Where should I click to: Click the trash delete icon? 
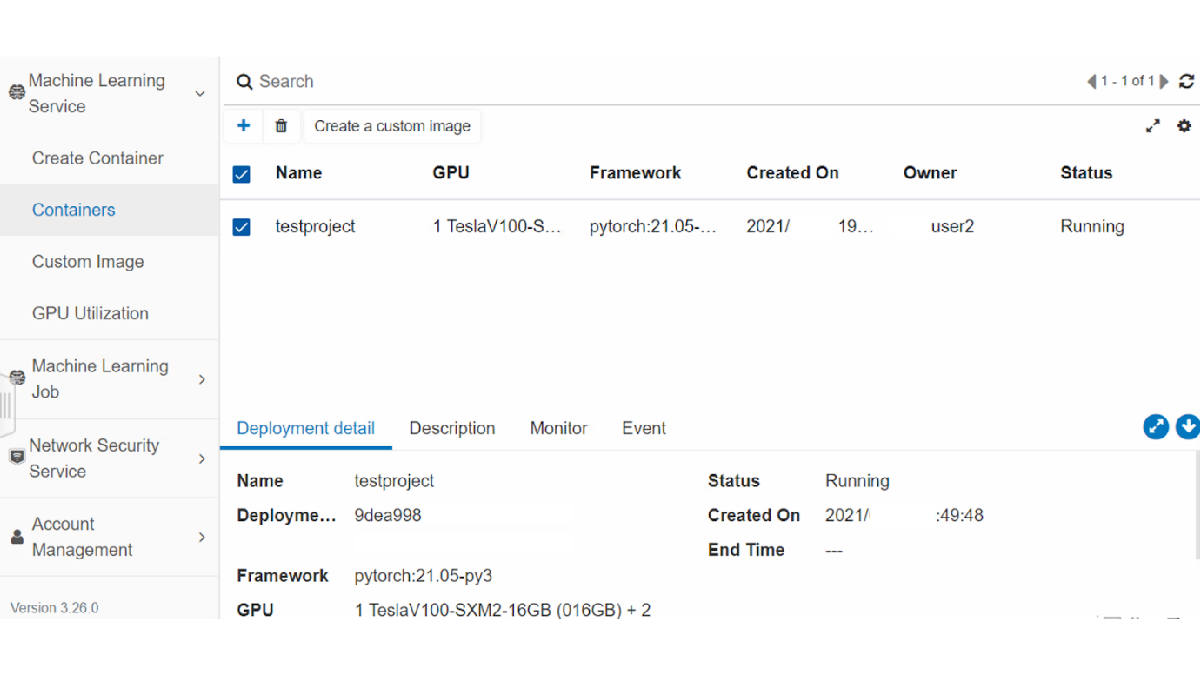[x=281, y=126]
